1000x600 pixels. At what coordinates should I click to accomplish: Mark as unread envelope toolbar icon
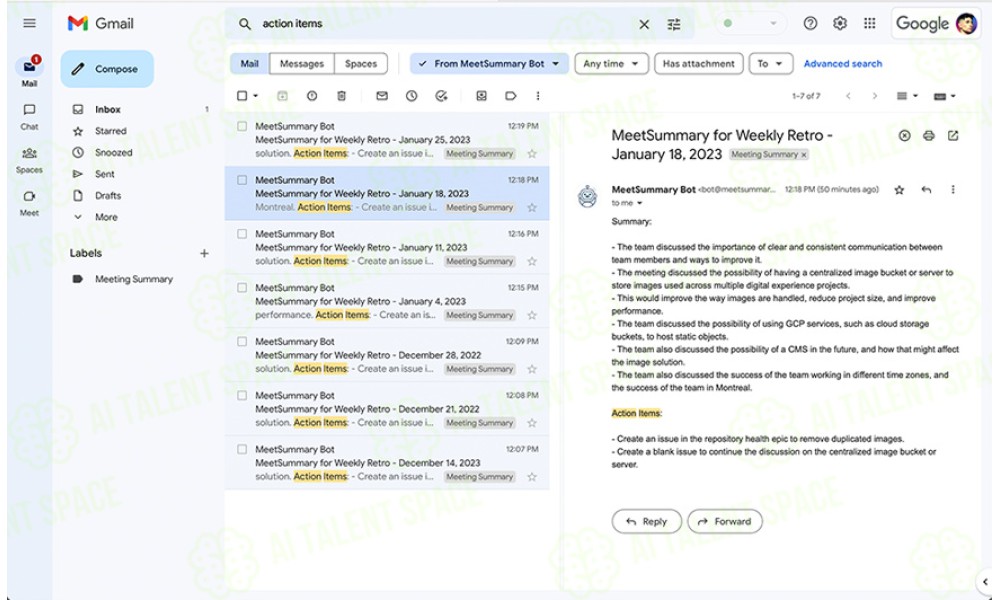click(x=382, y=96)
